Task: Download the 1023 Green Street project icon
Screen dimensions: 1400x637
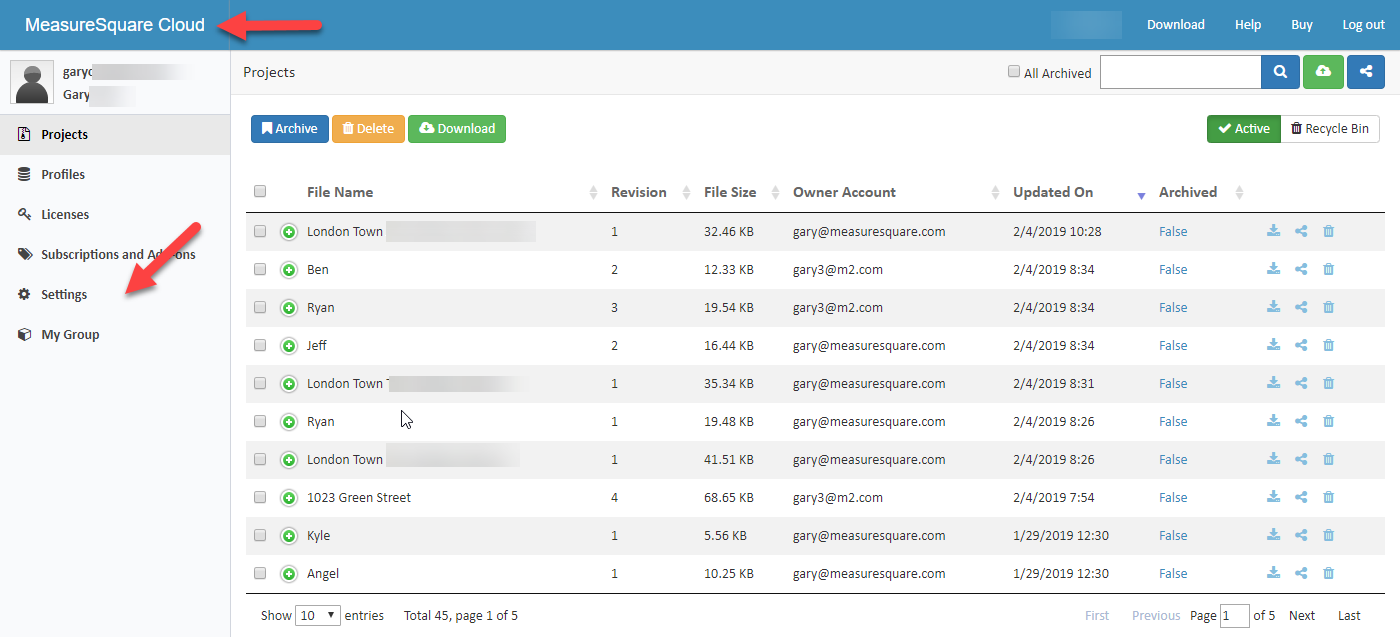Action: [x=1273, y=497]
